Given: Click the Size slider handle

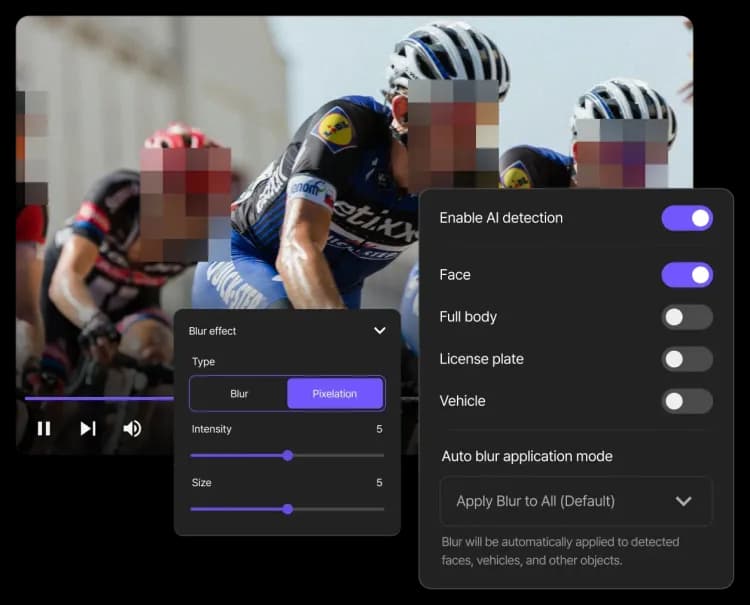Looking at the screenshot, I should [x=288, y=508].
